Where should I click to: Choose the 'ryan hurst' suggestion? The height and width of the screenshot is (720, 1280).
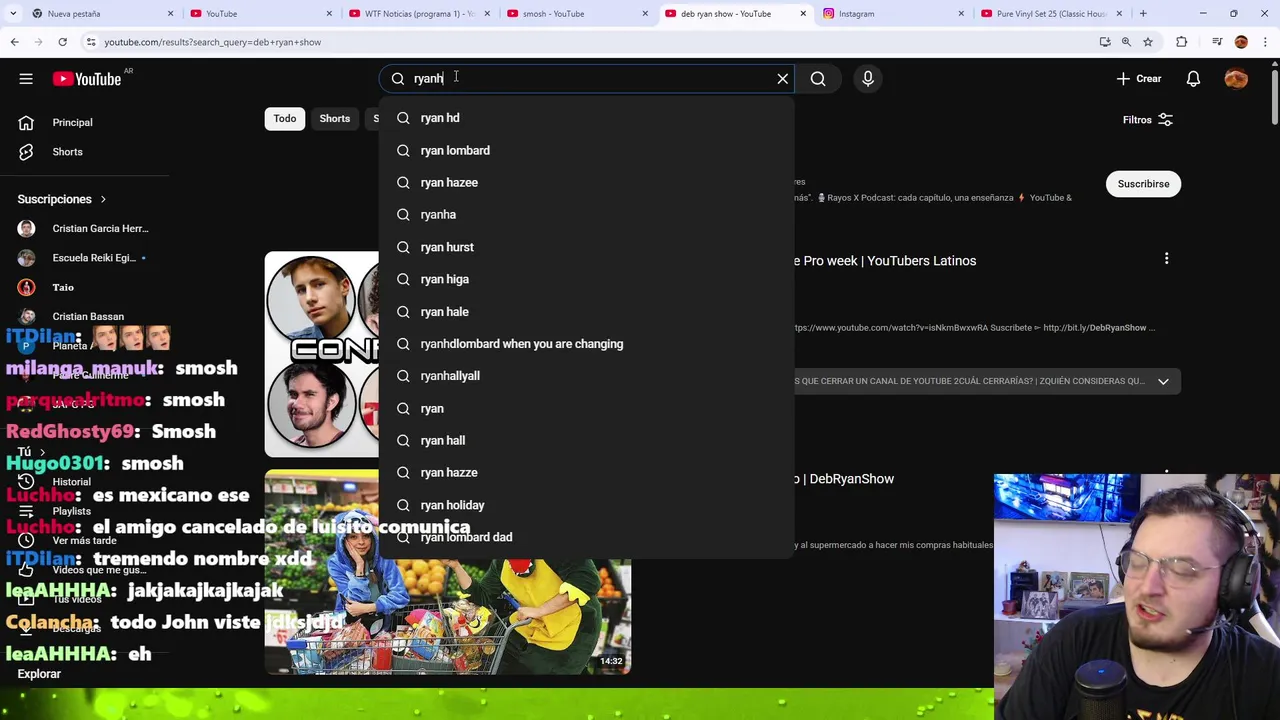[x=586, y=247]
